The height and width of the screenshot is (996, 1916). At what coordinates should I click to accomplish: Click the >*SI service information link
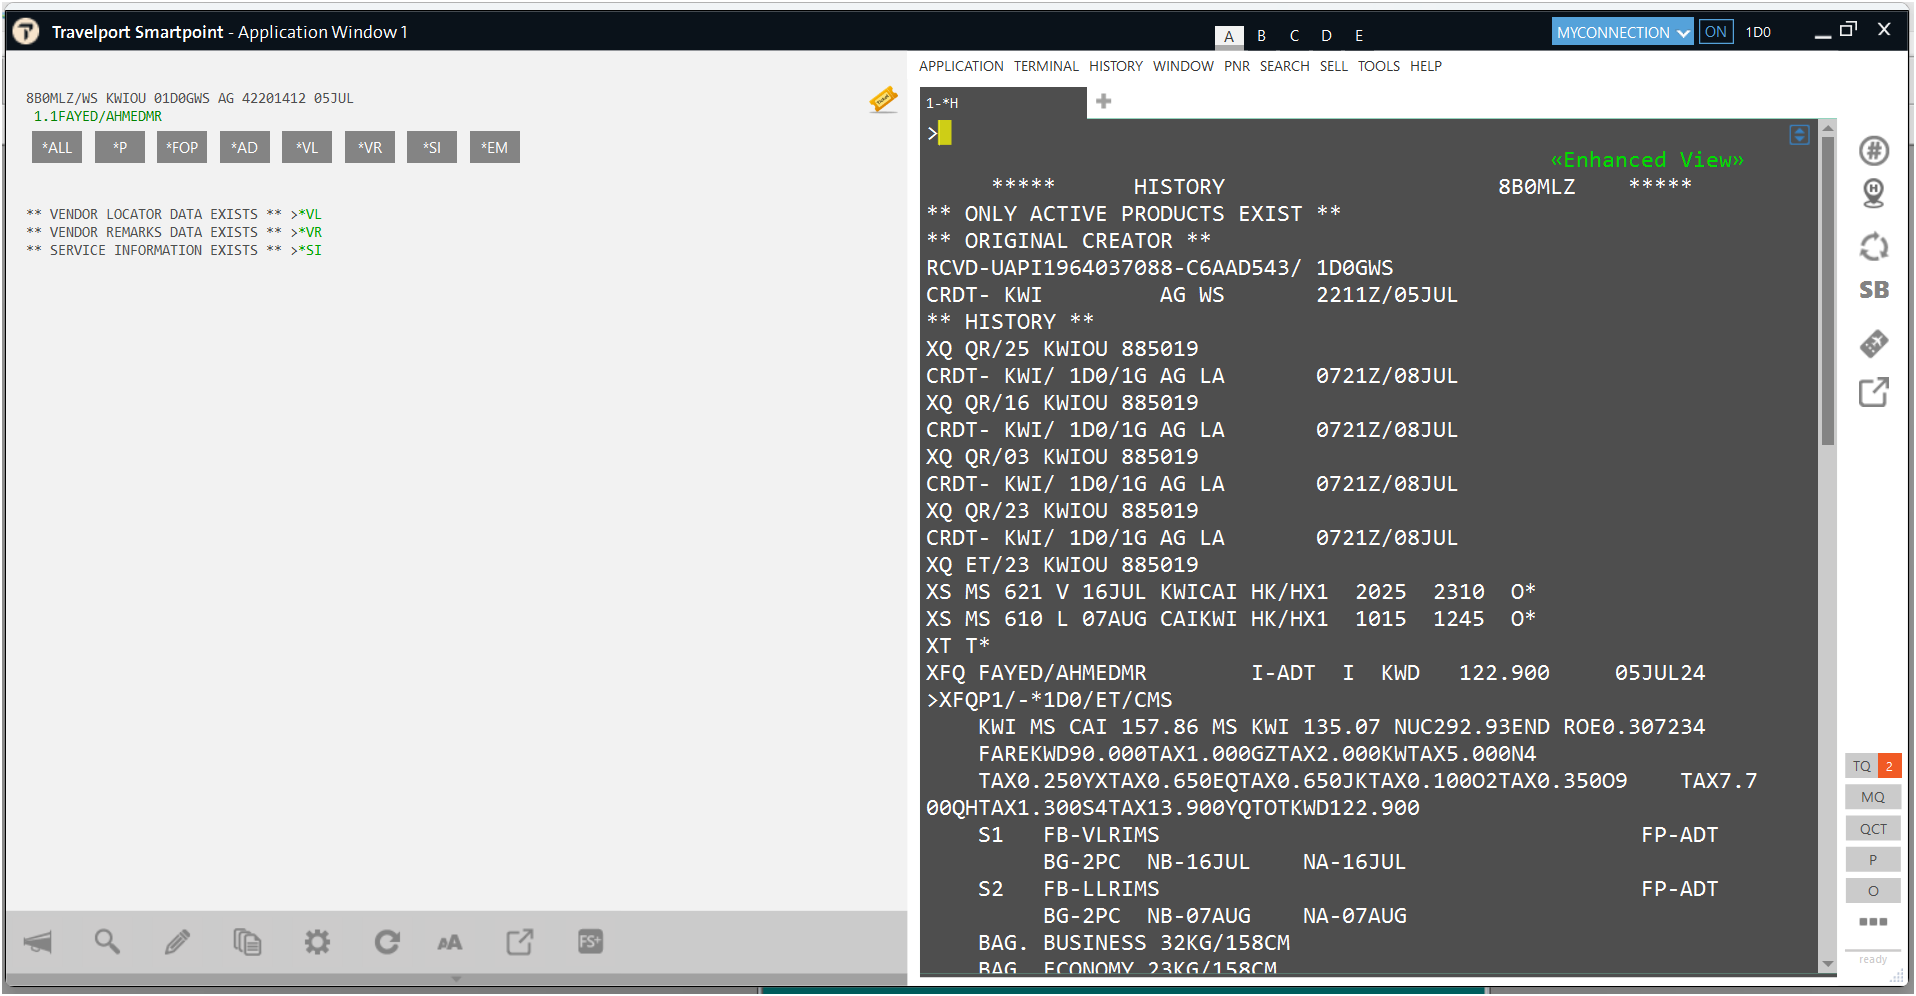point(306,250)
